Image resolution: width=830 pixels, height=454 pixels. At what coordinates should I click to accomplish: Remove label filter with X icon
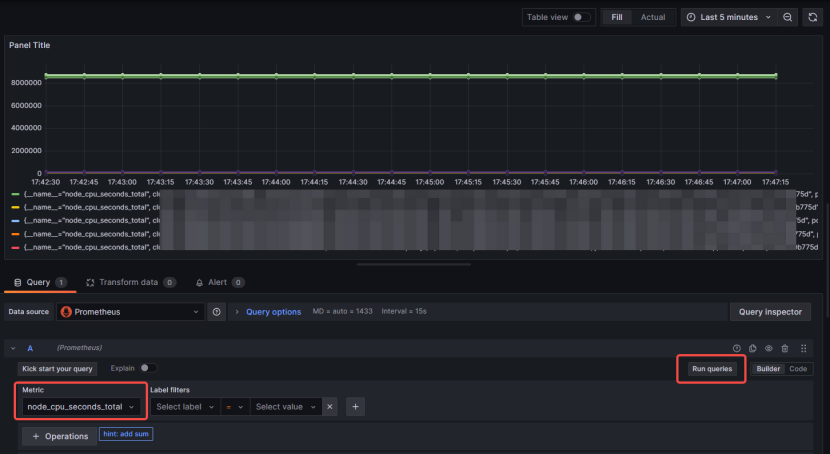pyautogui.click(x=330, y=407)
